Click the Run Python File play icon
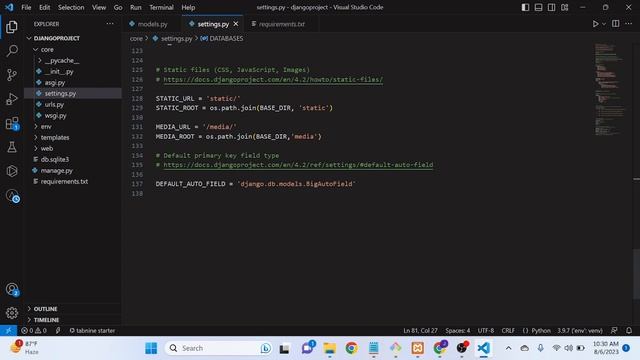This screenshot has height=360, width=640. click(x=596, y=24)
